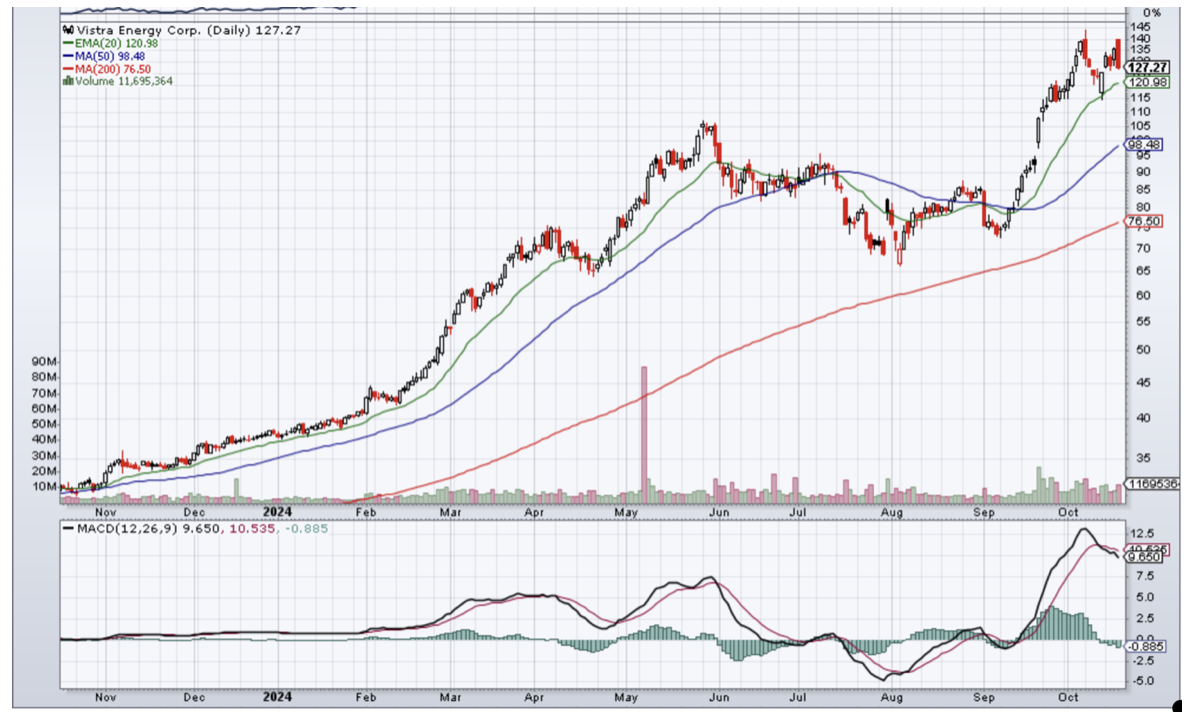Click the red MA(200) legend line marker
This screenshot has width=1190, height=718.
tap(66, 68)
